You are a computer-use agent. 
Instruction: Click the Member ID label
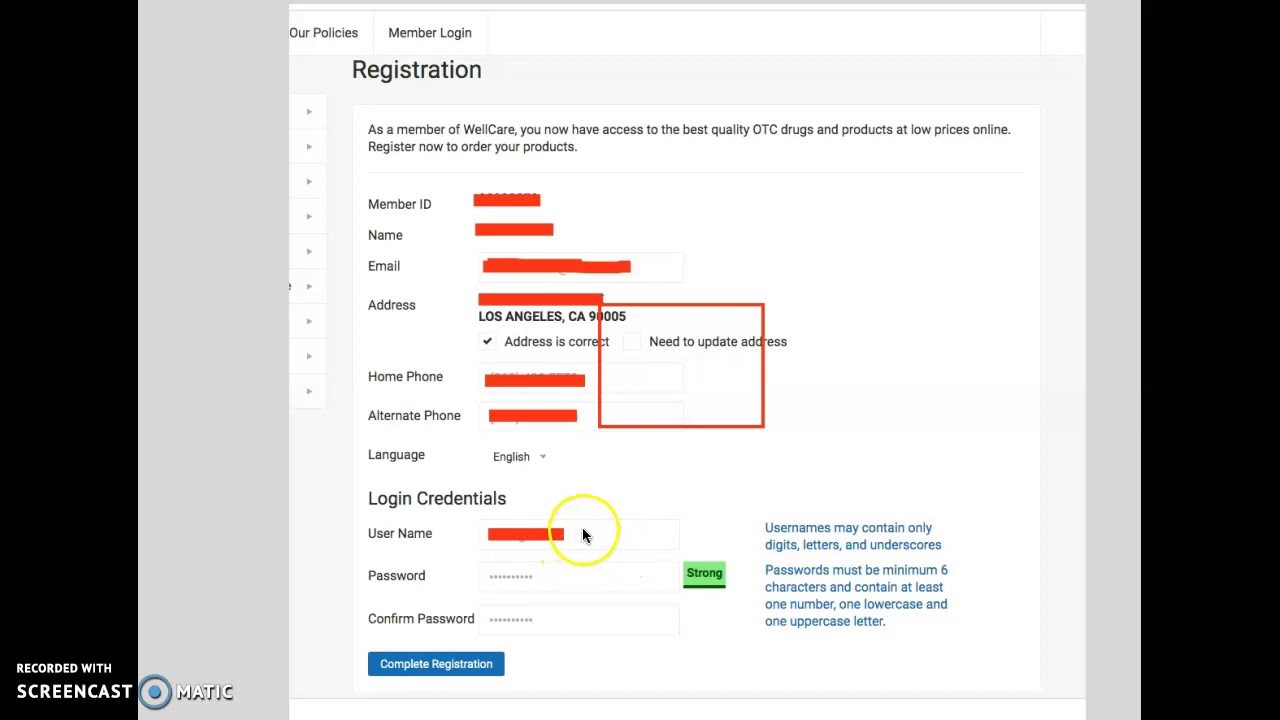pos(399,204)
